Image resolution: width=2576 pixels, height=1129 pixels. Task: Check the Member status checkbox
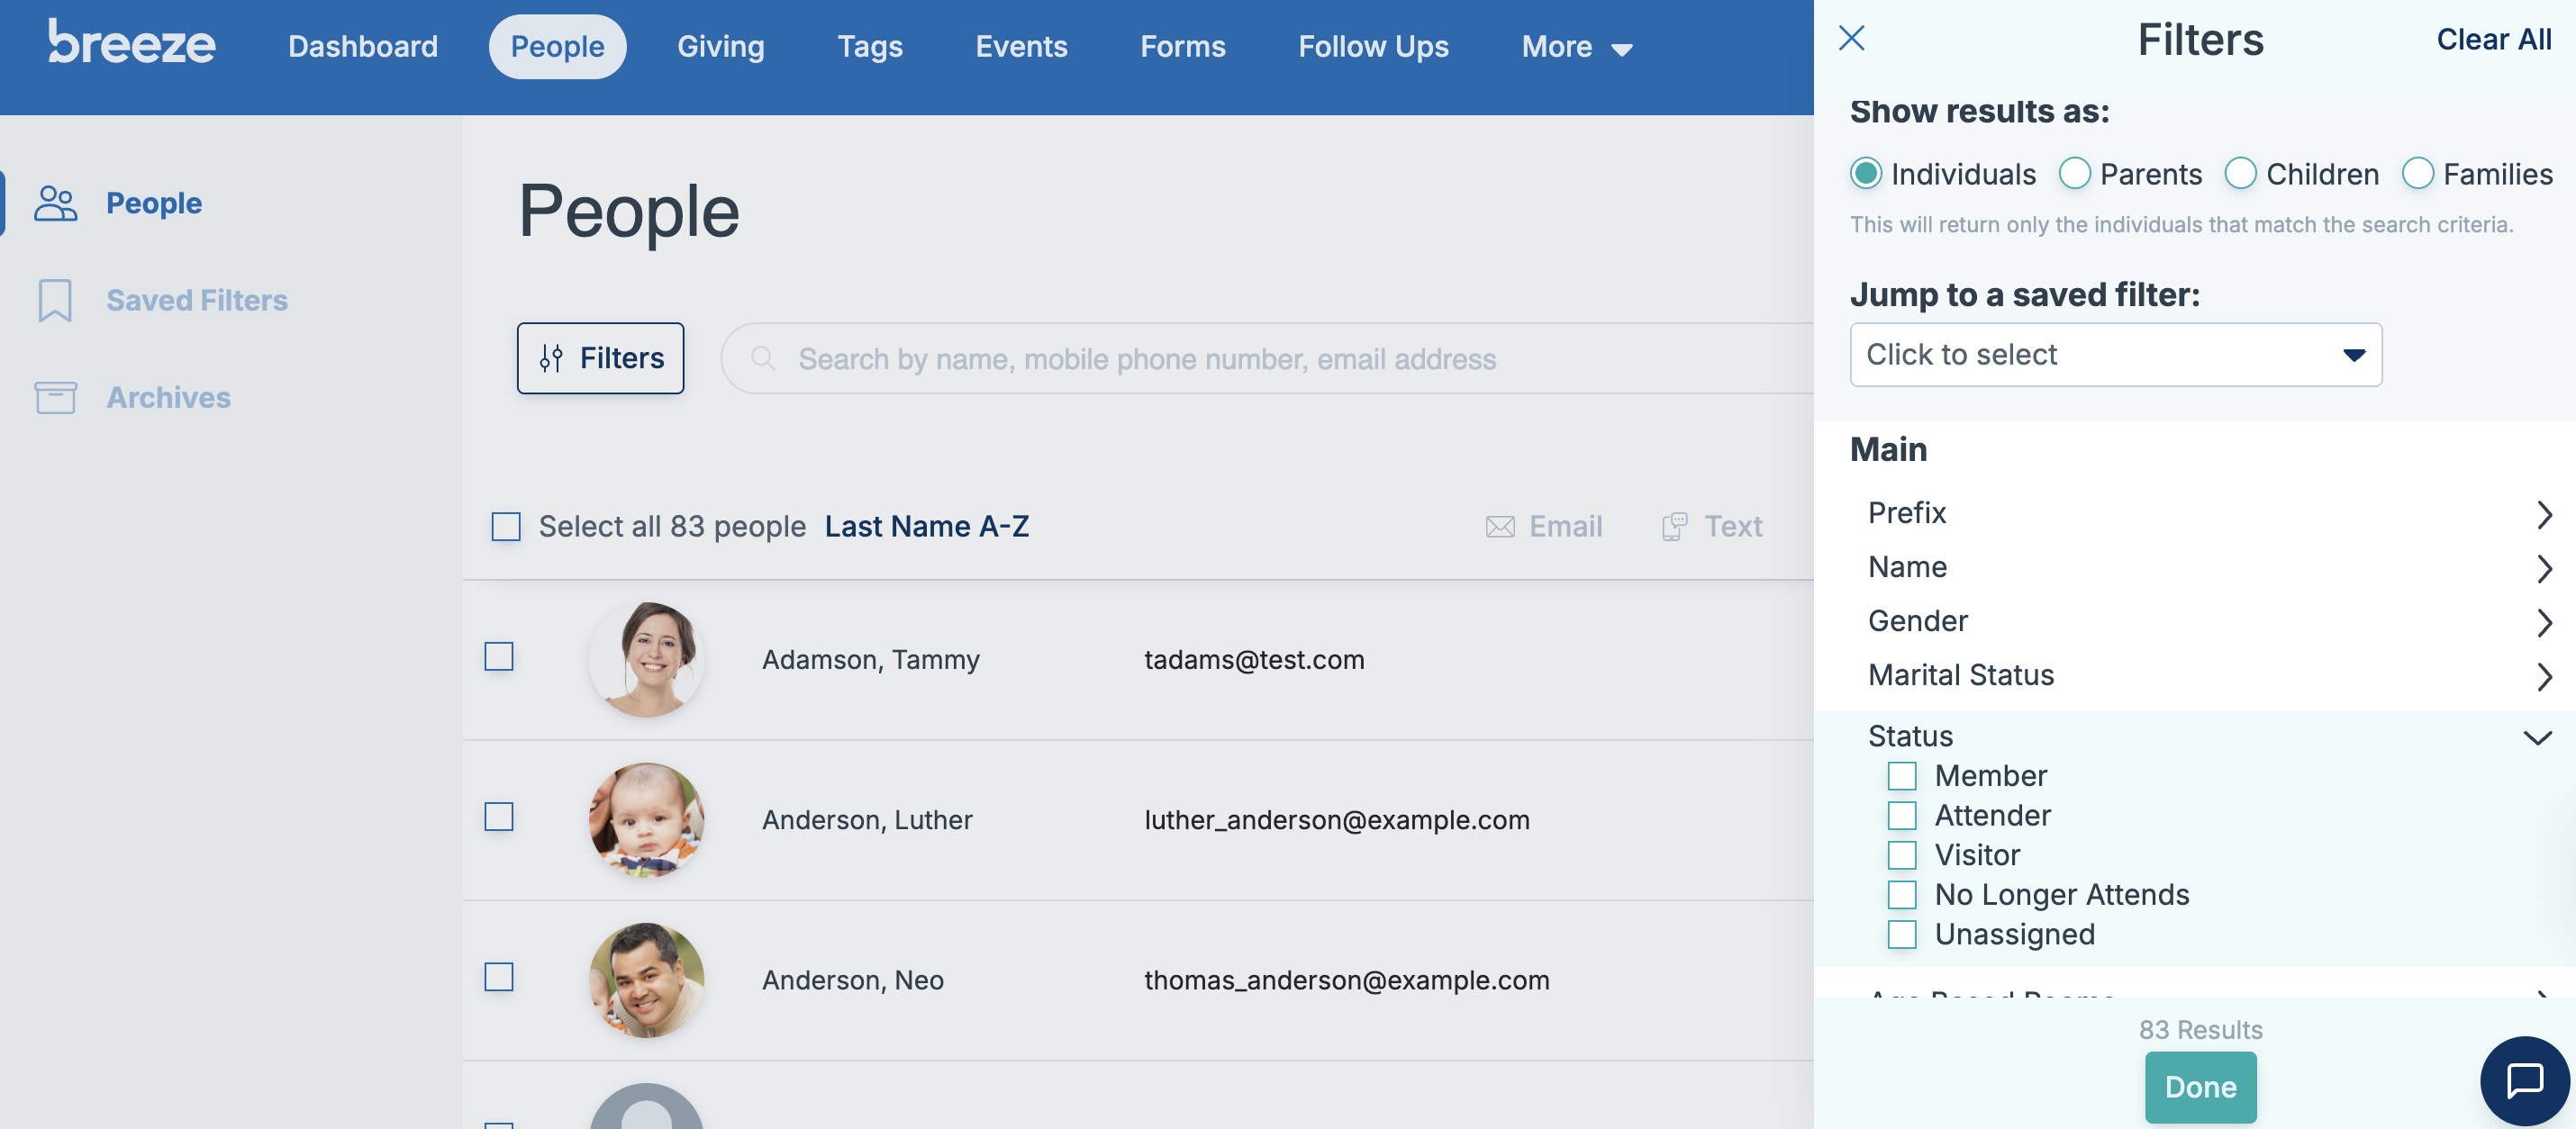pos(1901,776)
